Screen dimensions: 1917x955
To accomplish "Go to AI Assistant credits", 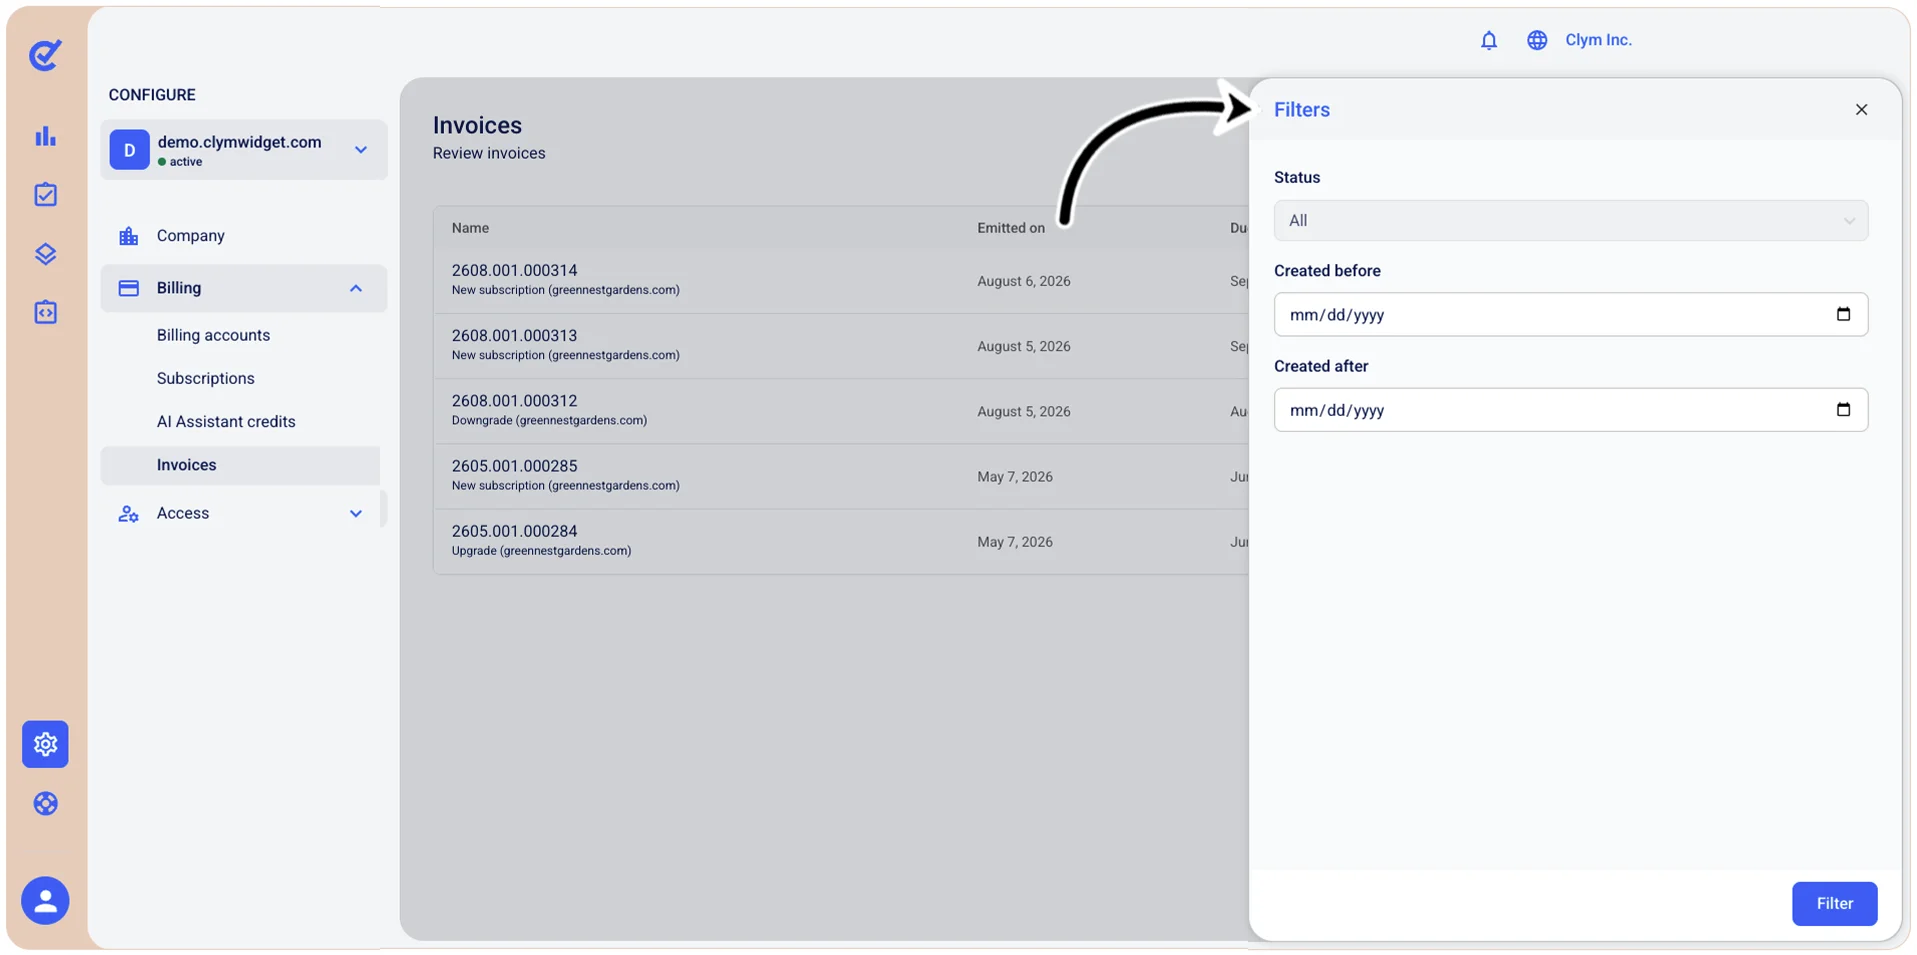I will (226, 421).
